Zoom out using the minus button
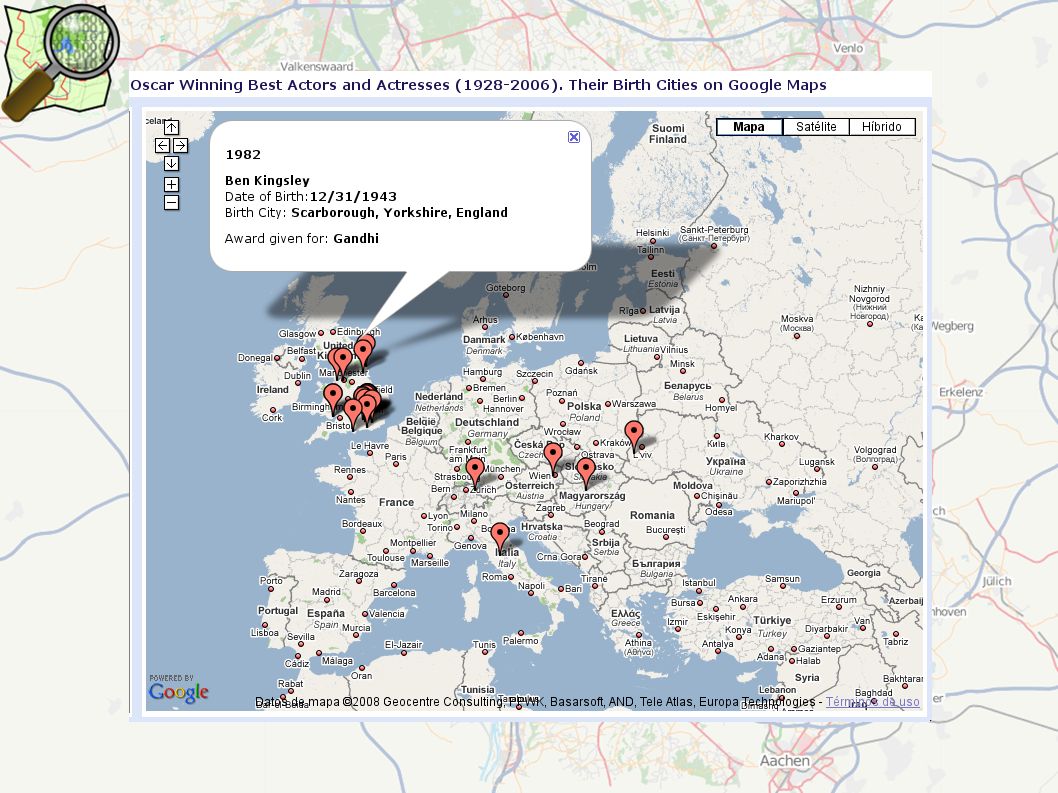 click(171, 202)
